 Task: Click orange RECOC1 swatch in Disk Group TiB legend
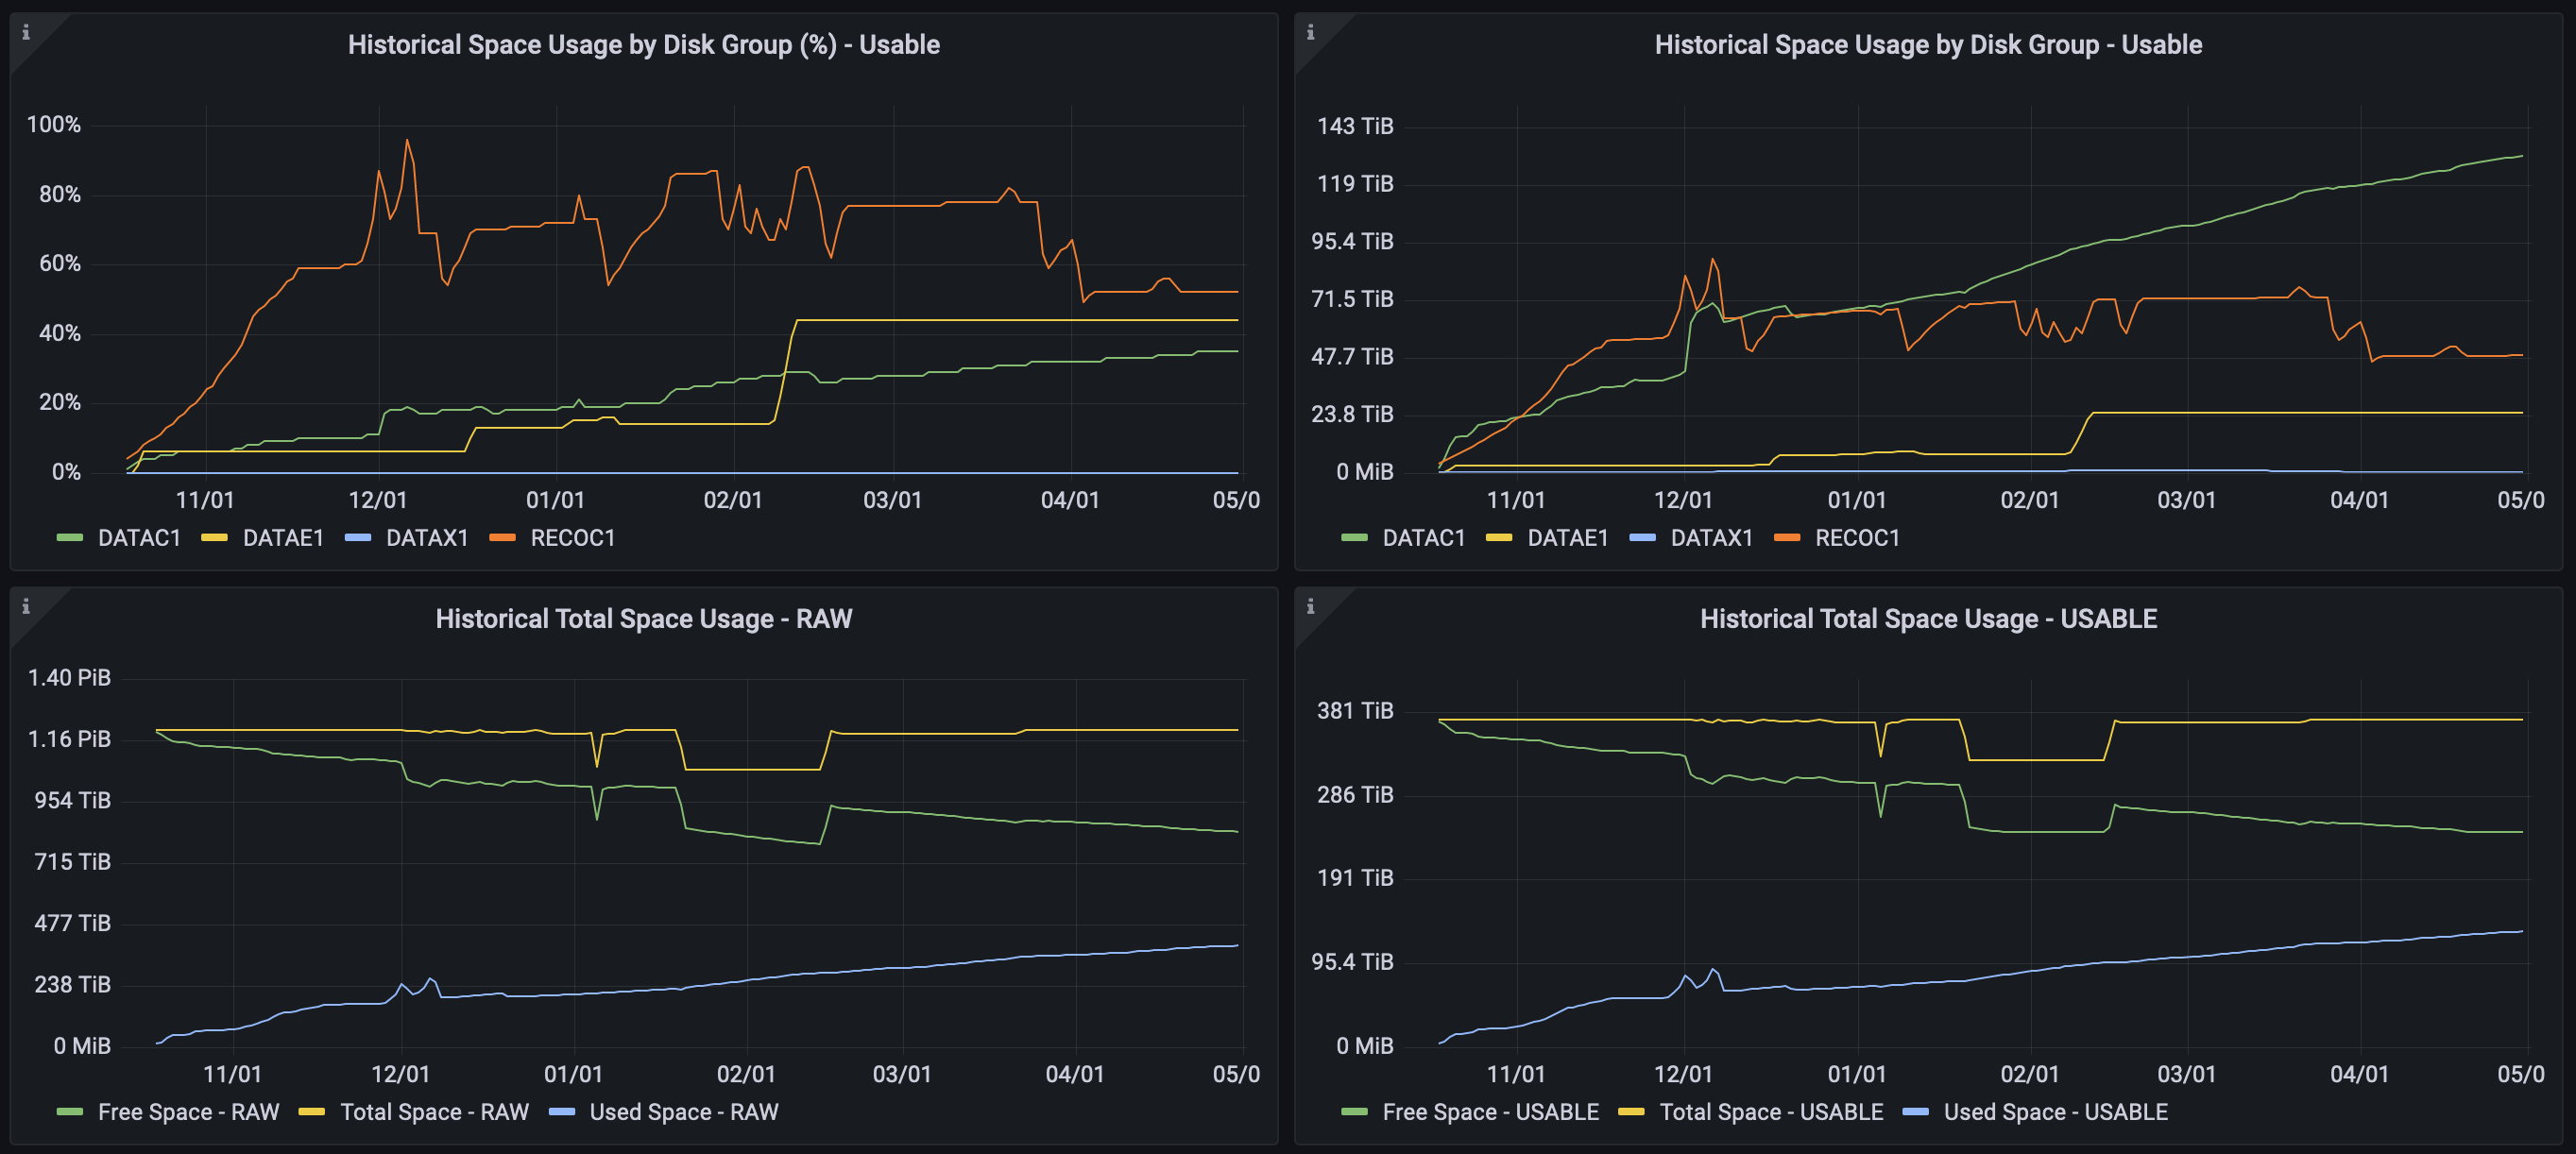[1786, 538]
